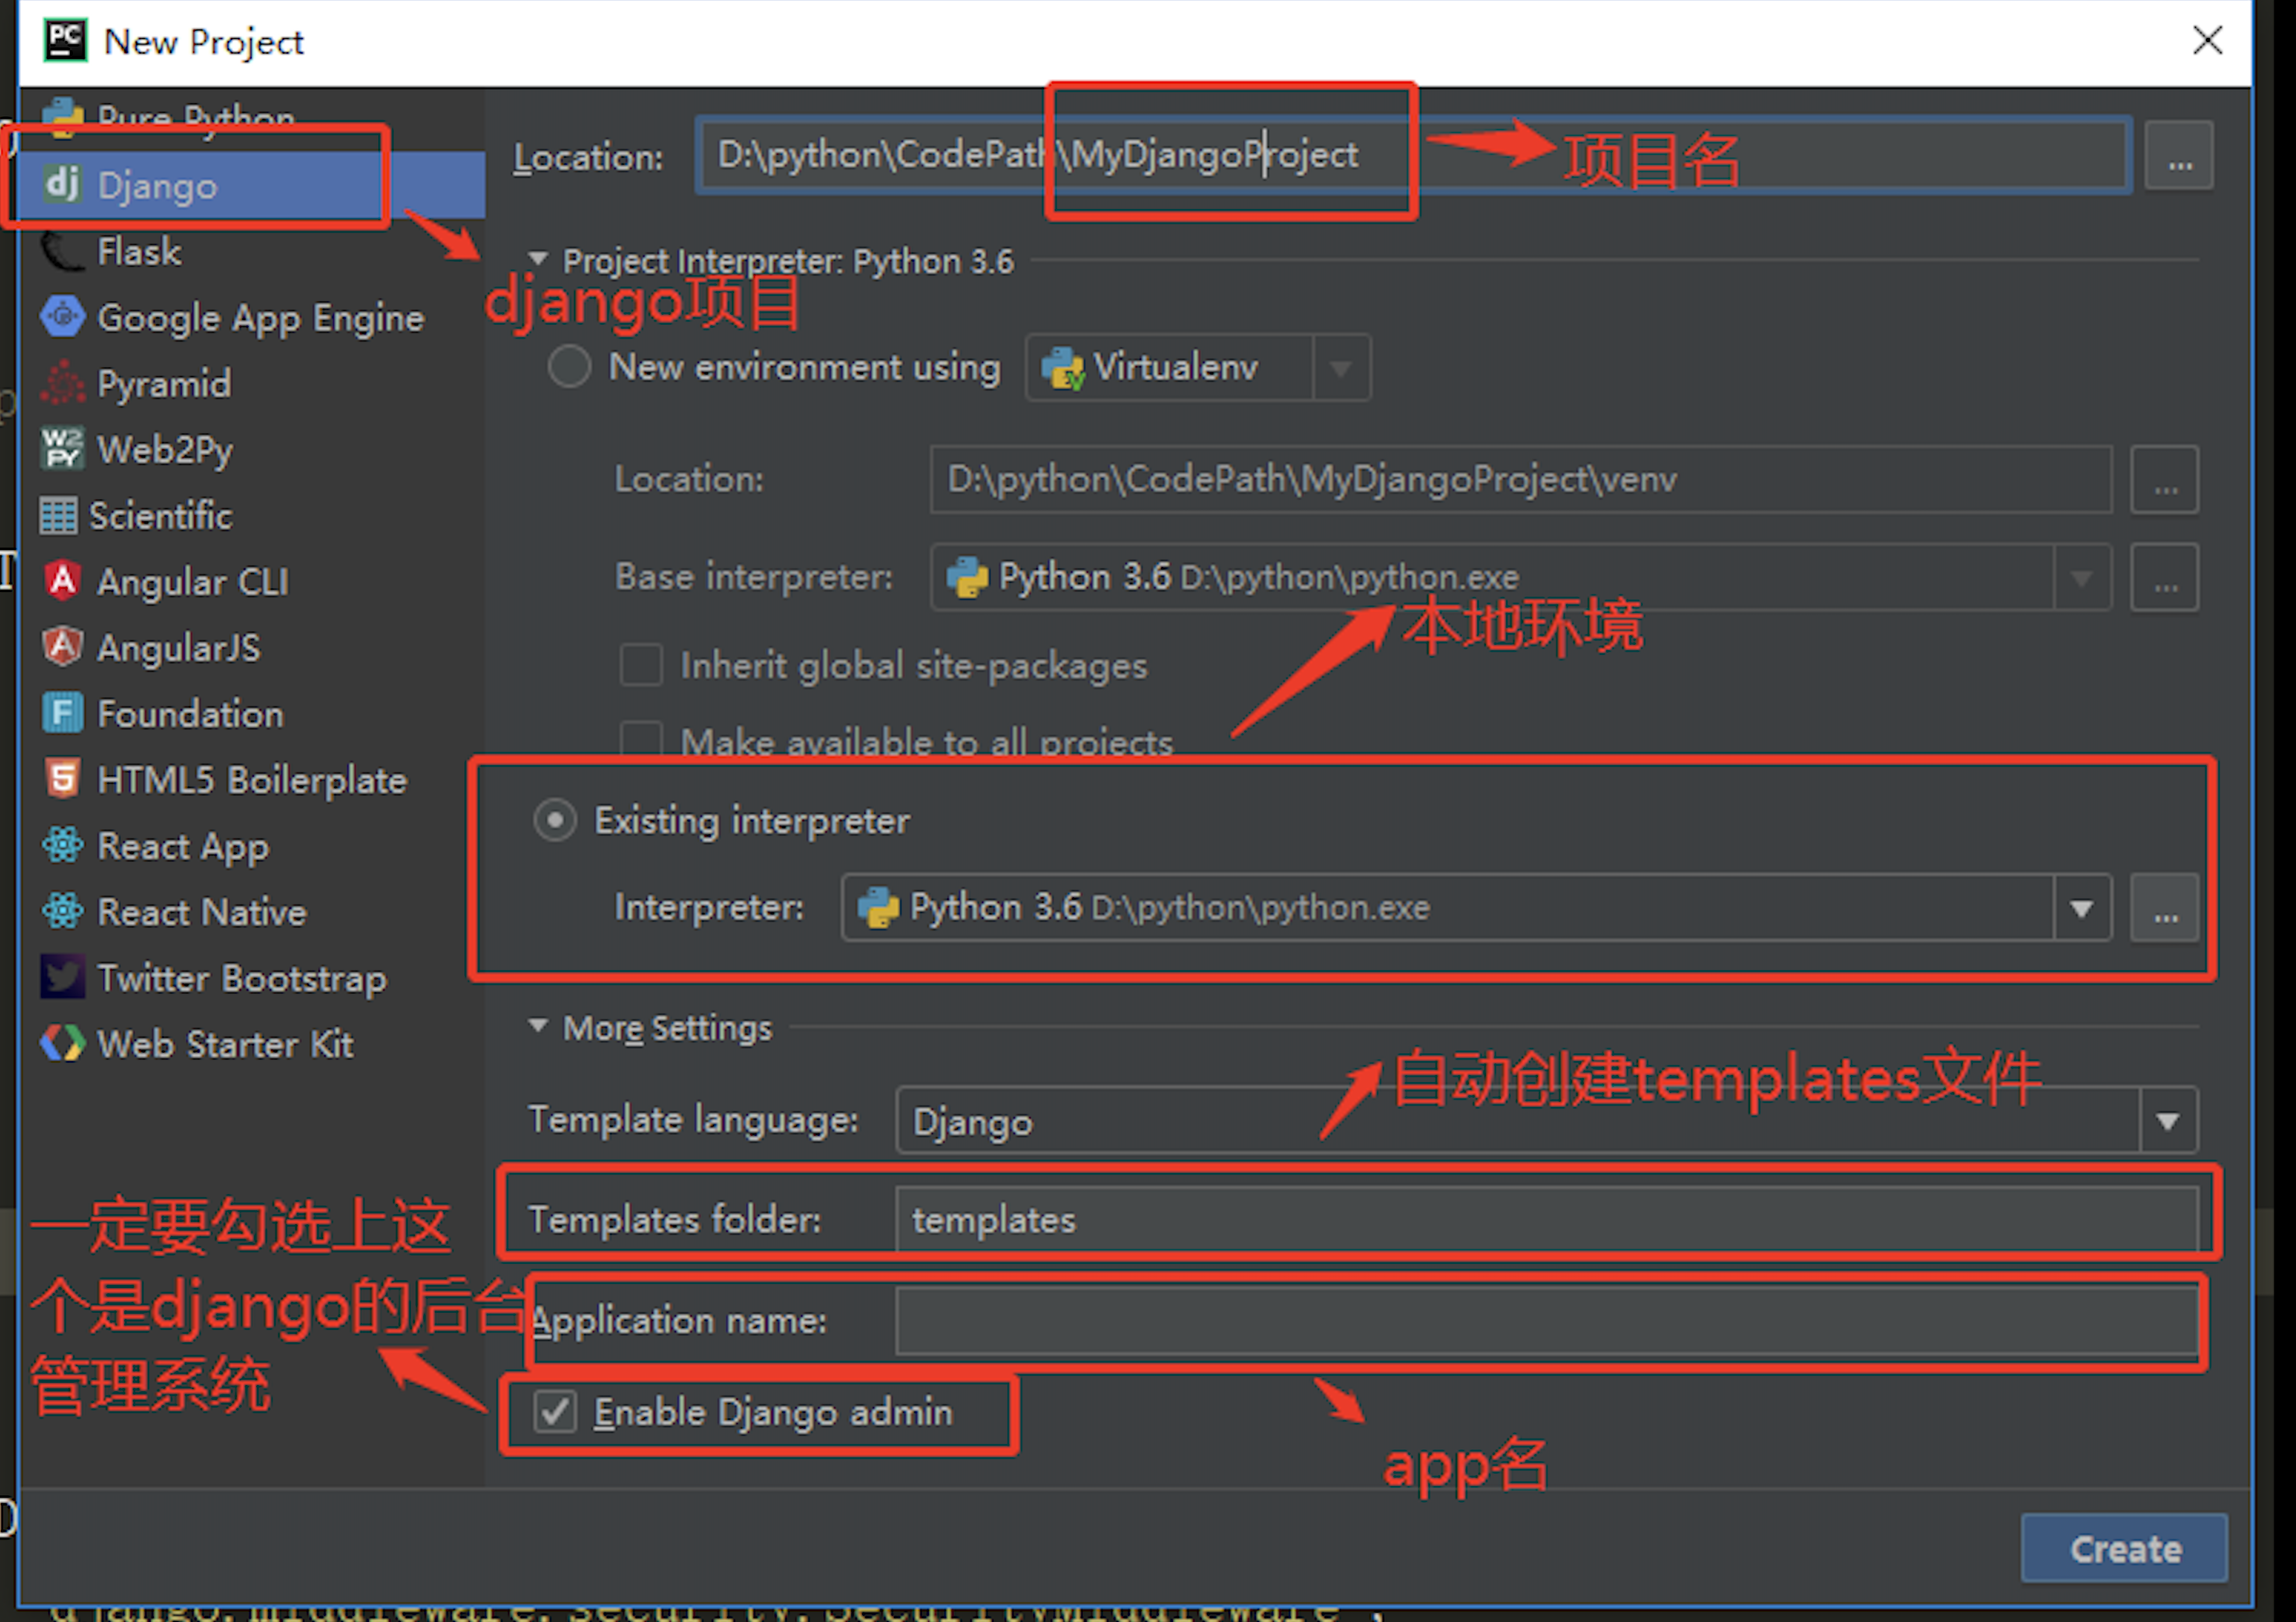Image resolution: width=2296 pixels, height=1622 pixels.
Task: Toggle Inherit global site-packages checkbox
Action: pos(641,665)
